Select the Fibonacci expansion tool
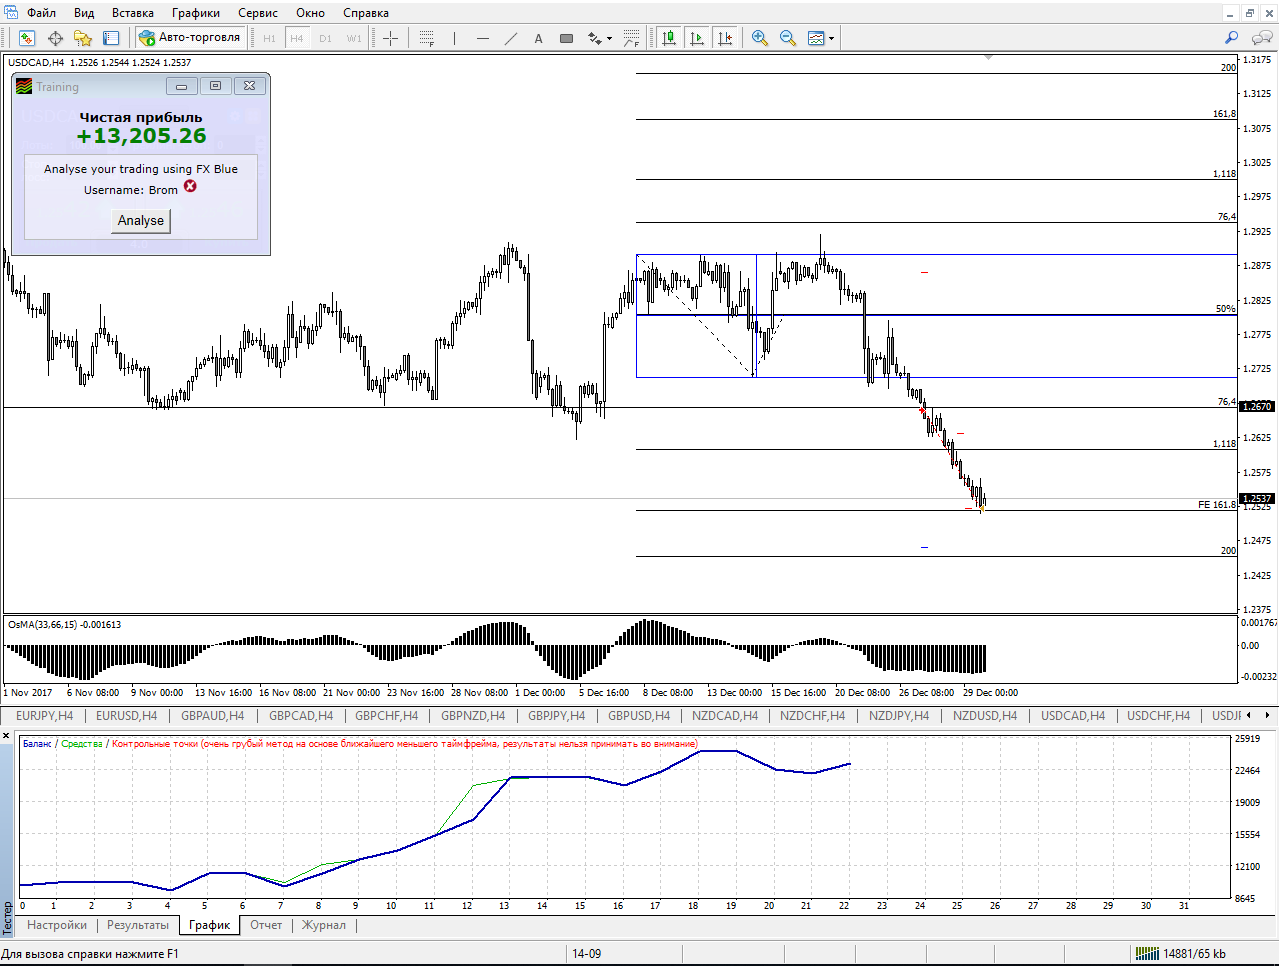Image resolution: width=1279 pixels, height=966 pixels. click(631, 38)
